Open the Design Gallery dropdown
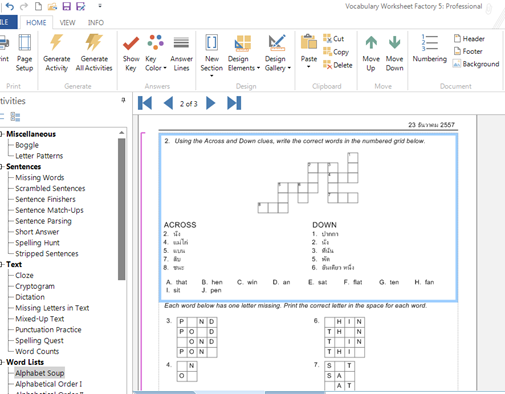 coord(277,53)
